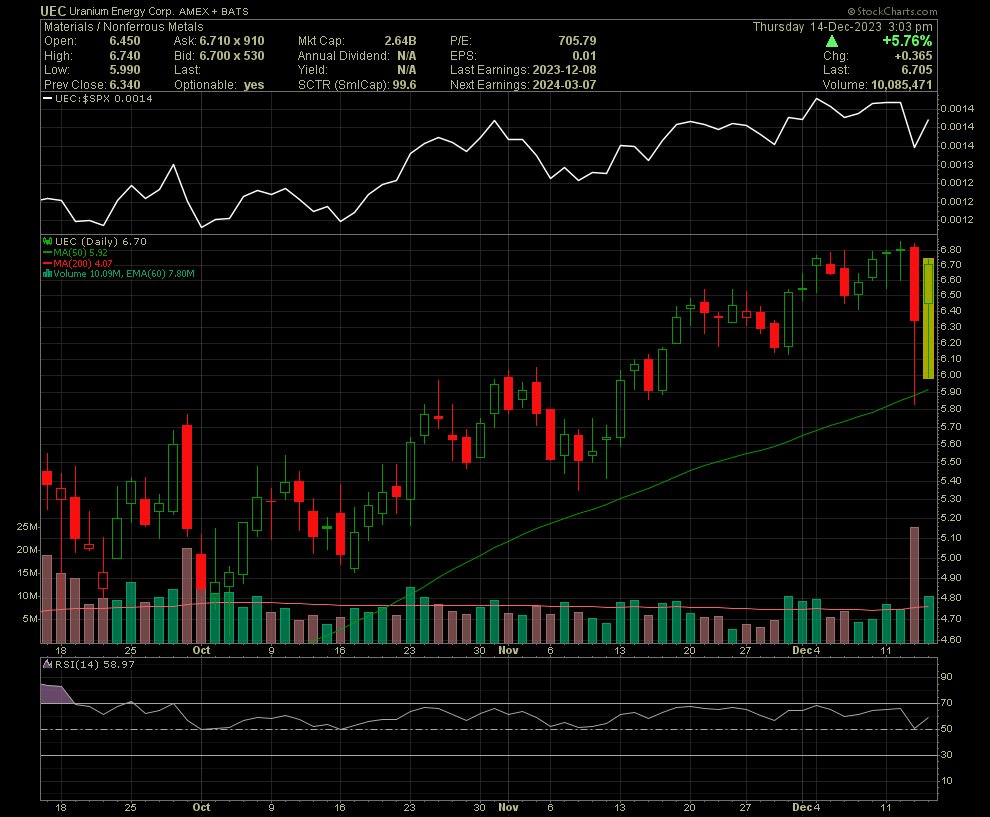Screen dimensions: 990x817
Task: Click the UEC:$SPX 0.0014 legend label
Action: [104, 98]
